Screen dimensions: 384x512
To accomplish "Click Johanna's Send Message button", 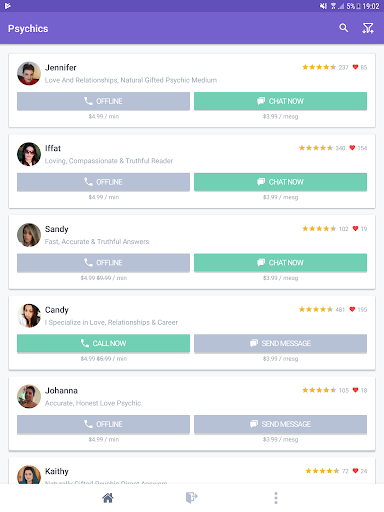I will point(280,424).
